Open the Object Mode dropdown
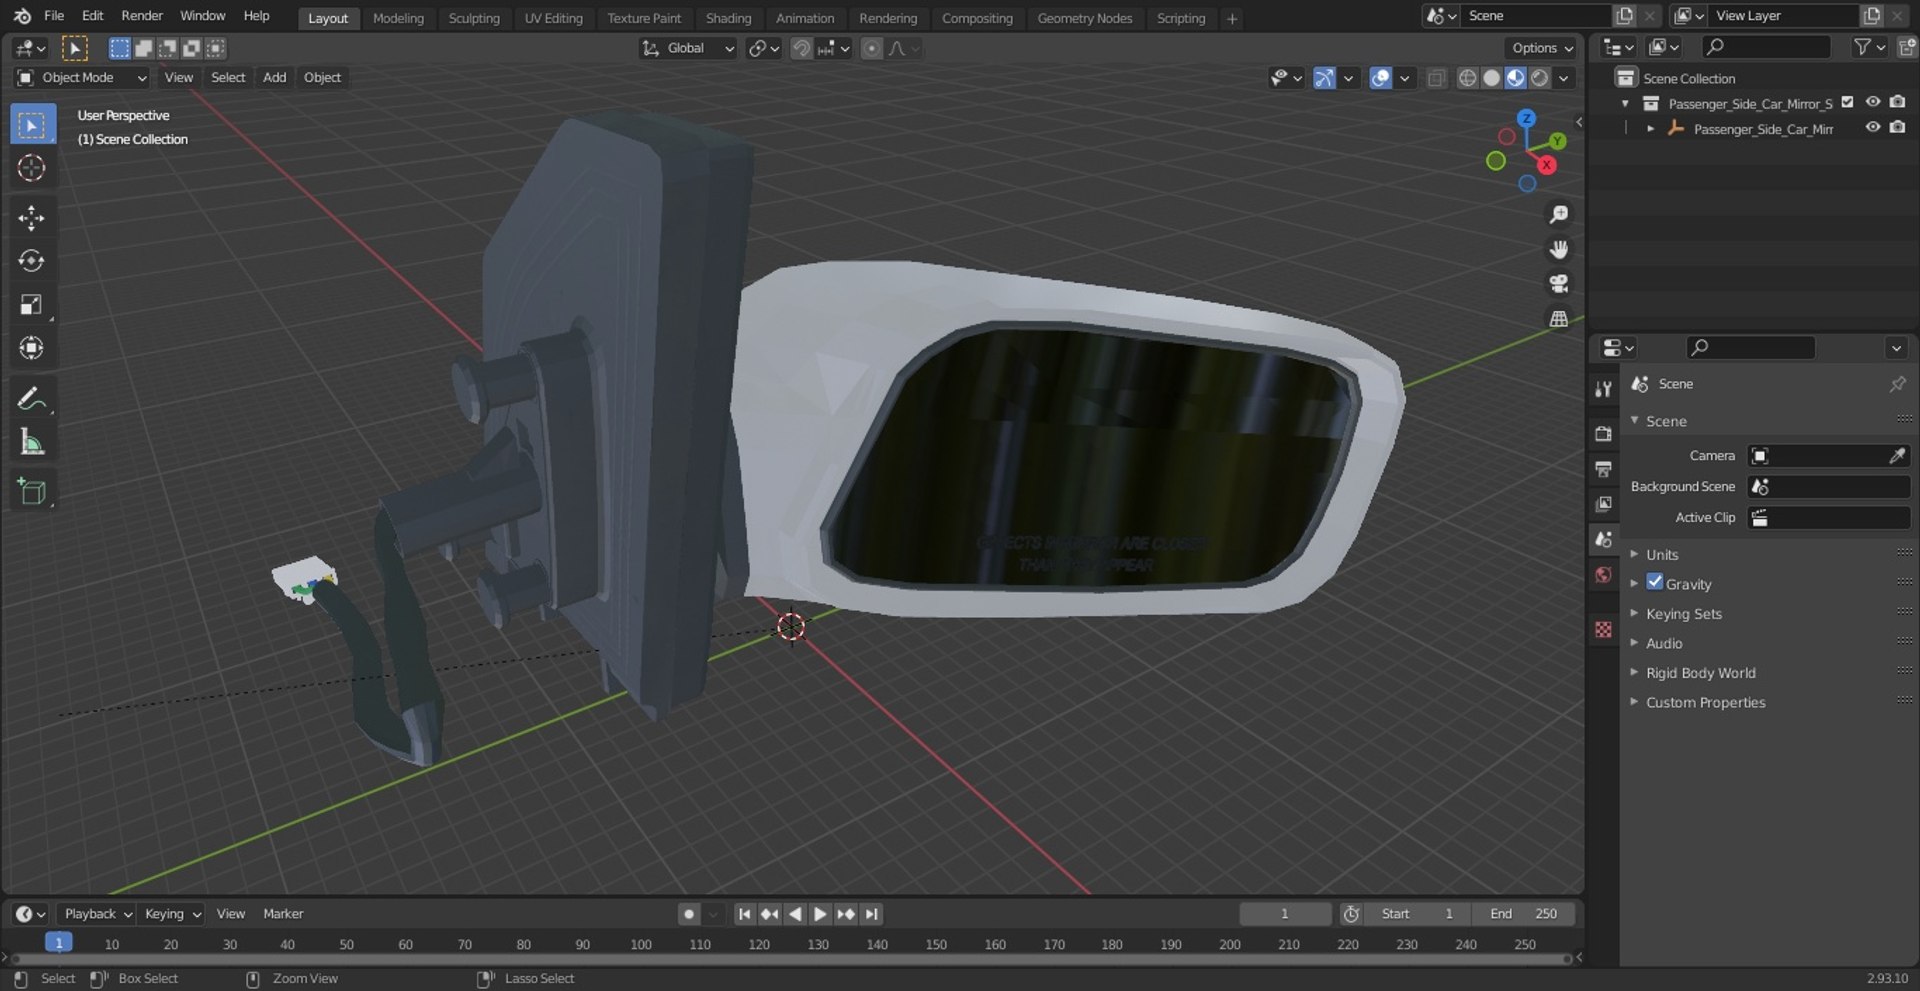This screenshot has height=991, width=1920. 82,78
